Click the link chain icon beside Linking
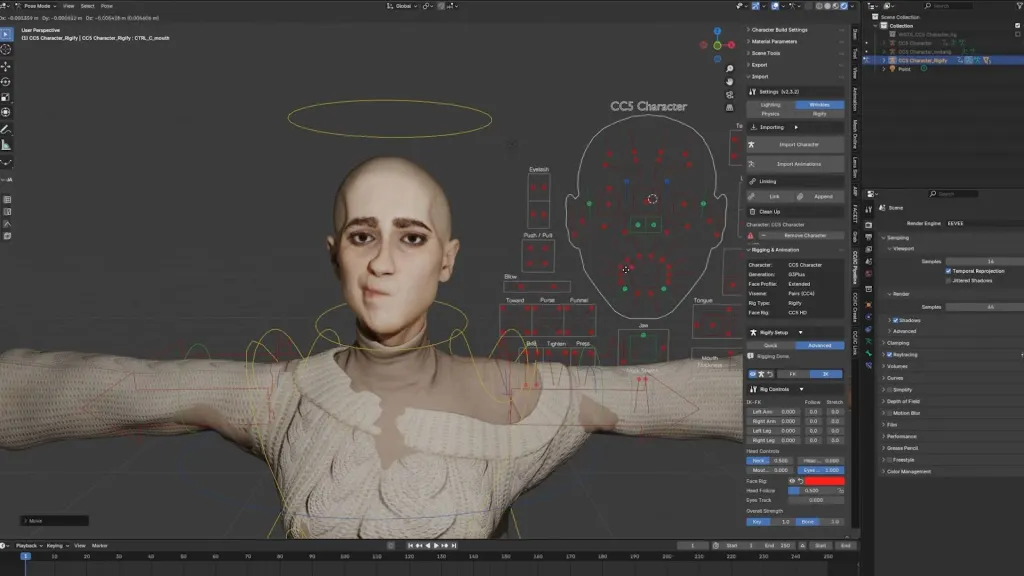This screenshot has height=576, width=1024. (752, 182)
